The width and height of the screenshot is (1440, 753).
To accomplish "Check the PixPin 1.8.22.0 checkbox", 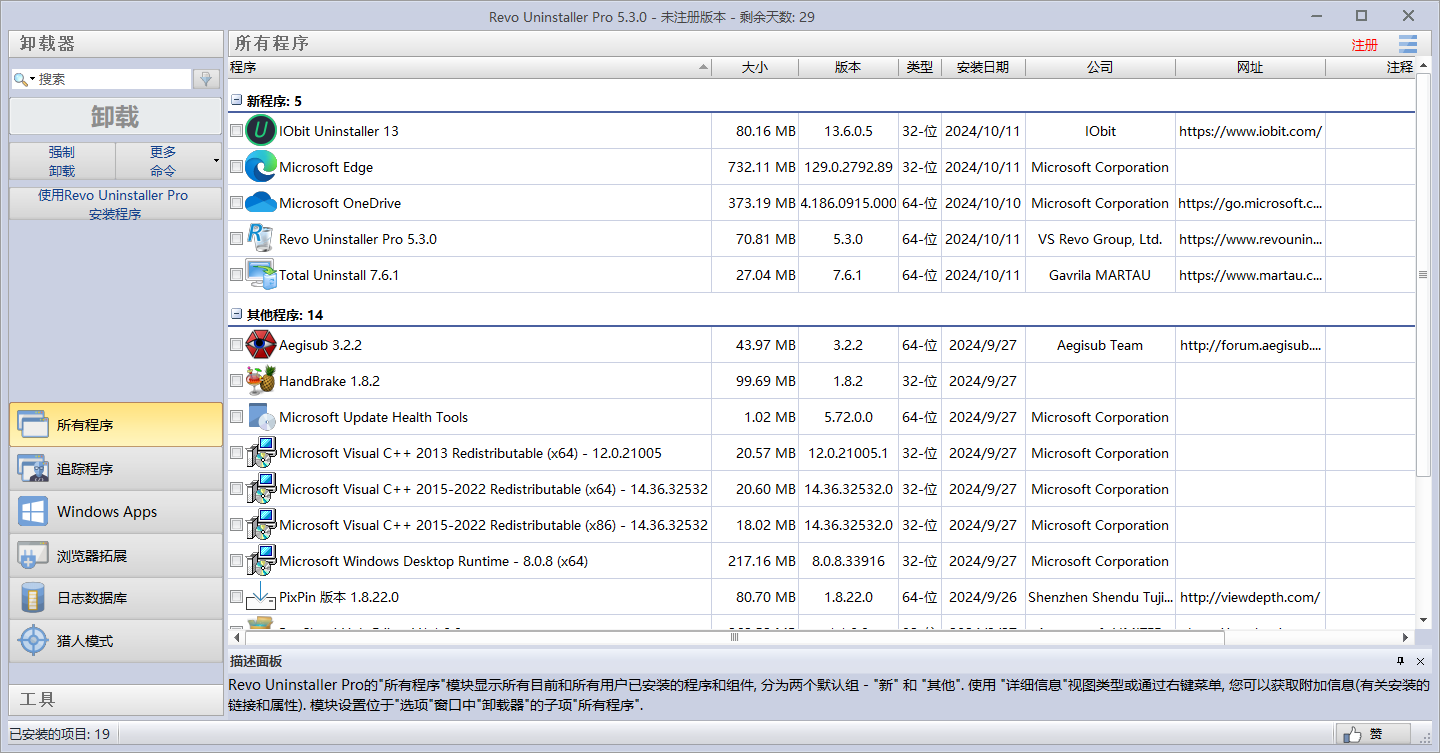I will coord(236,597).
